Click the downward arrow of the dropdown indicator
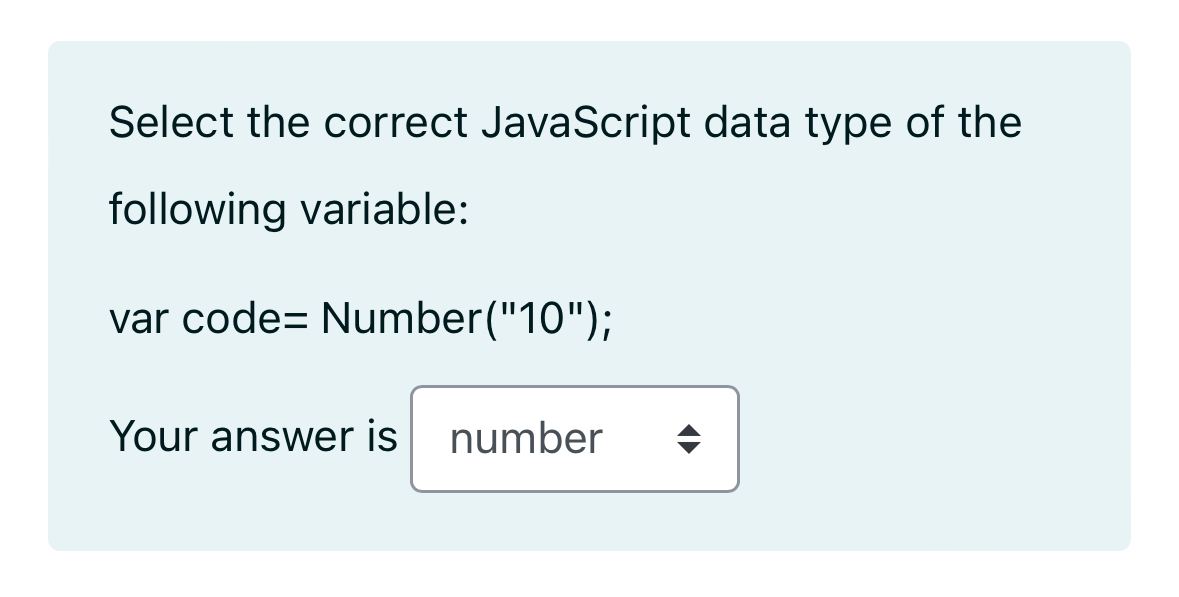1179x597 pixels. [x=691, y=447]
